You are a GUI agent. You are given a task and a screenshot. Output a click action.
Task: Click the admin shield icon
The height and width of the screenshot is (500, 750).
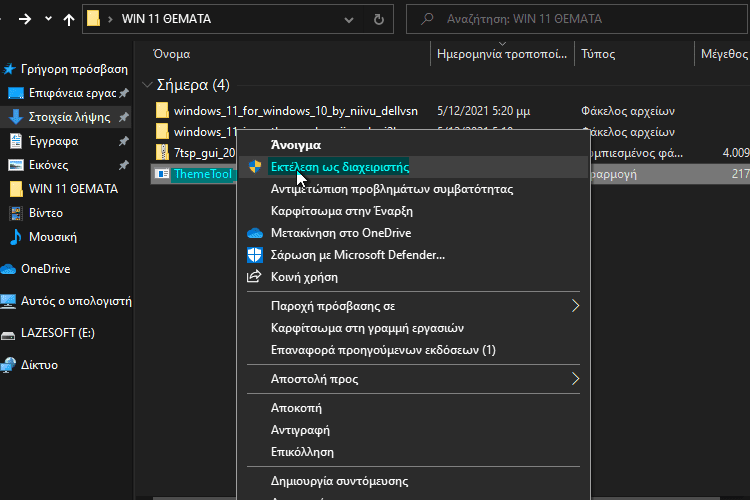click(255, 167)
